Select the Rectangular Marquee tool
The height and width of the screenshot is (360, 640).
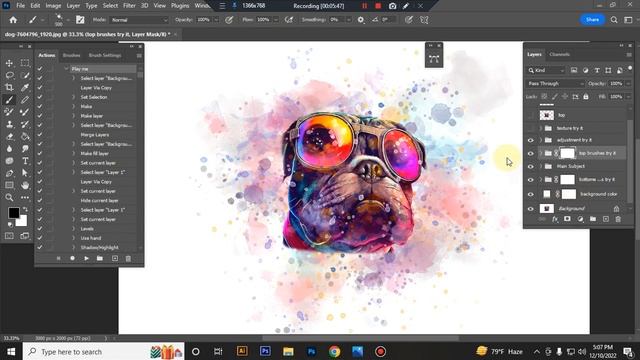[25, 63]
